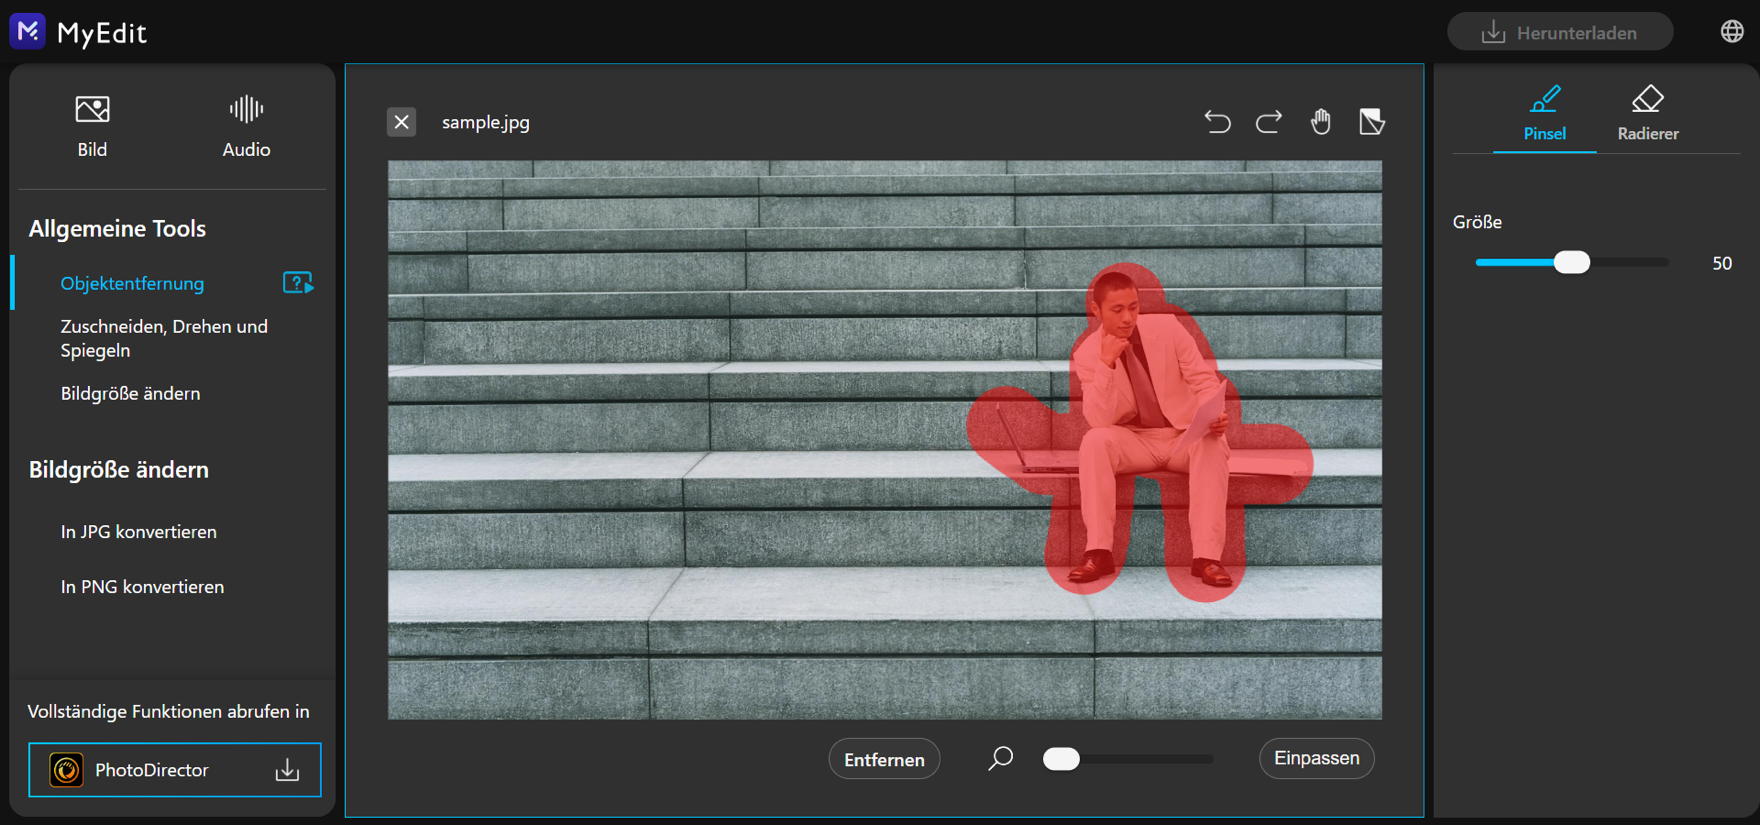1760x825 pixels.
Task: Toggle the before/after compare icon
Action: 1372,122
